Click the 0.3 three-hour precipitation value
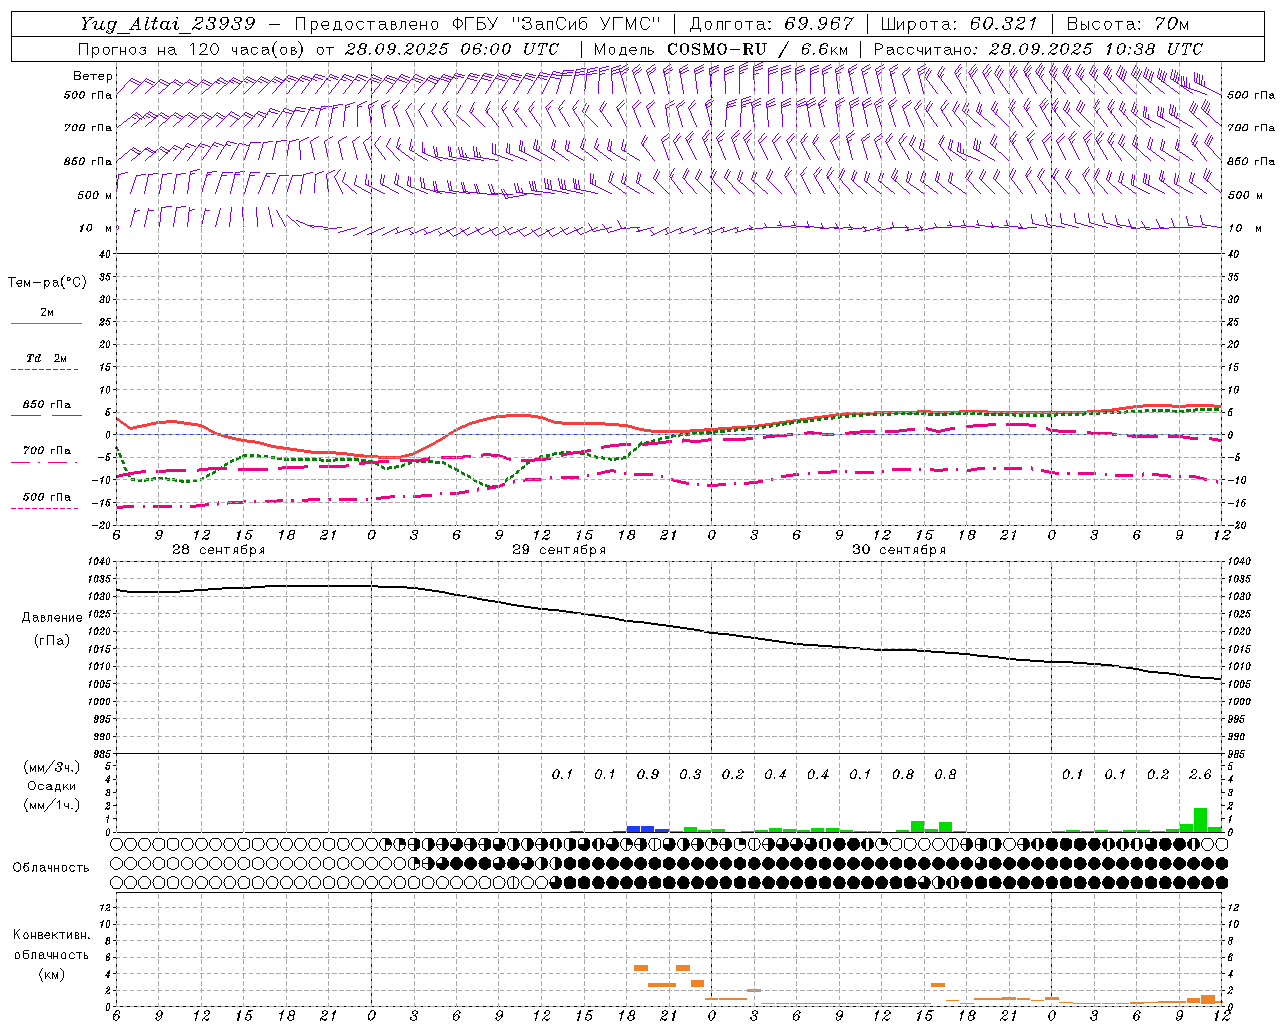 click(690, 774)
